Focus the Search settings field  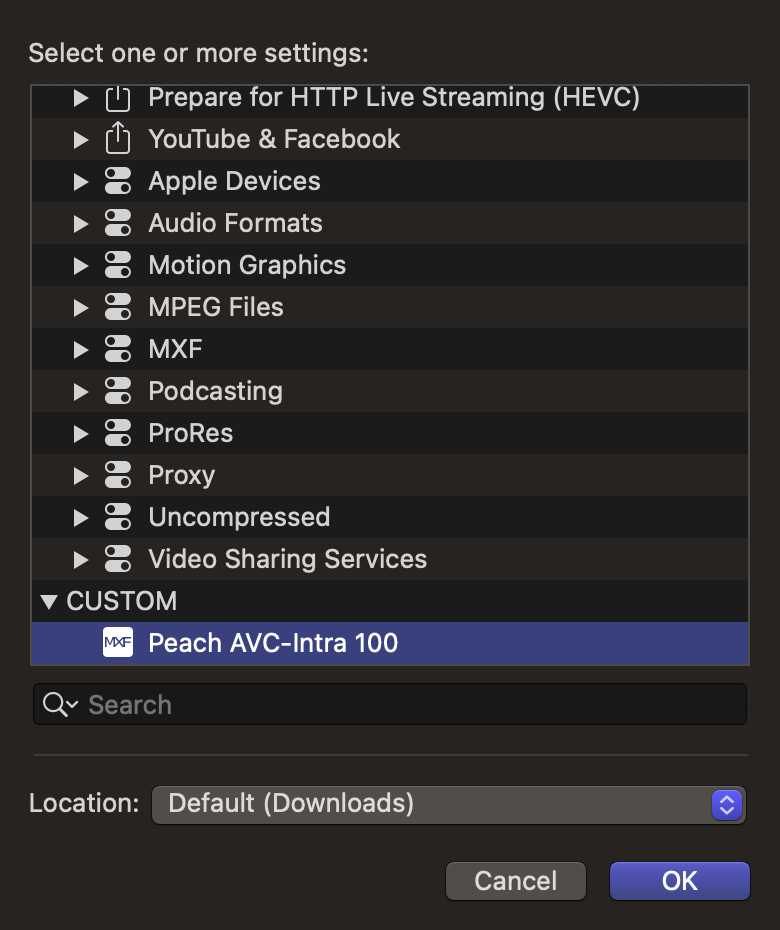click(390, 704)
